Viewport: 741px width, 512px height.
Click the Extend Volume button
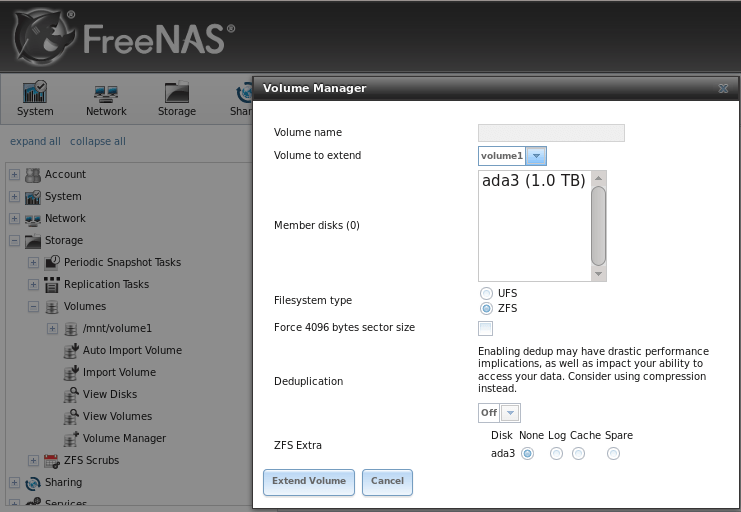[x=309, y=482]
